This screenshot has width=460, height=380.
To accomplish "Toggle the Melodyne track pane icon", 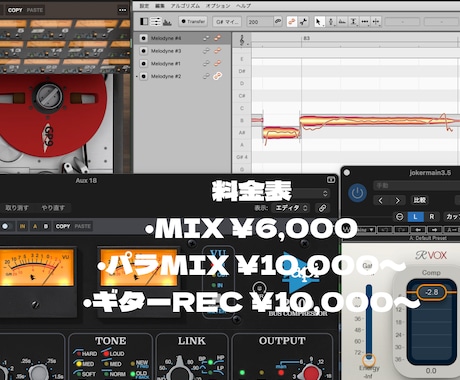I will [x=144, y=22].
